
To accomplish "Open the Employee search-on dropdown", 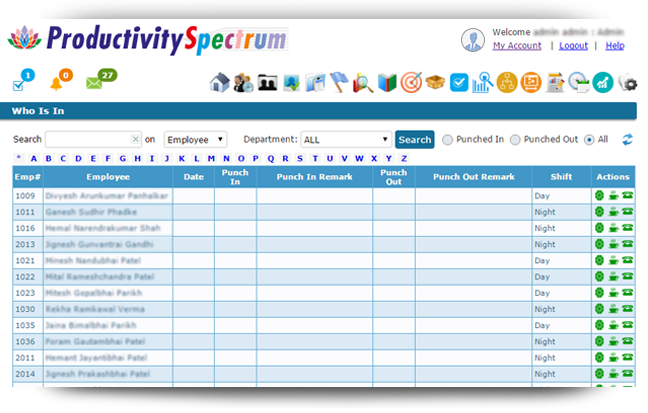I will (195, 140).
